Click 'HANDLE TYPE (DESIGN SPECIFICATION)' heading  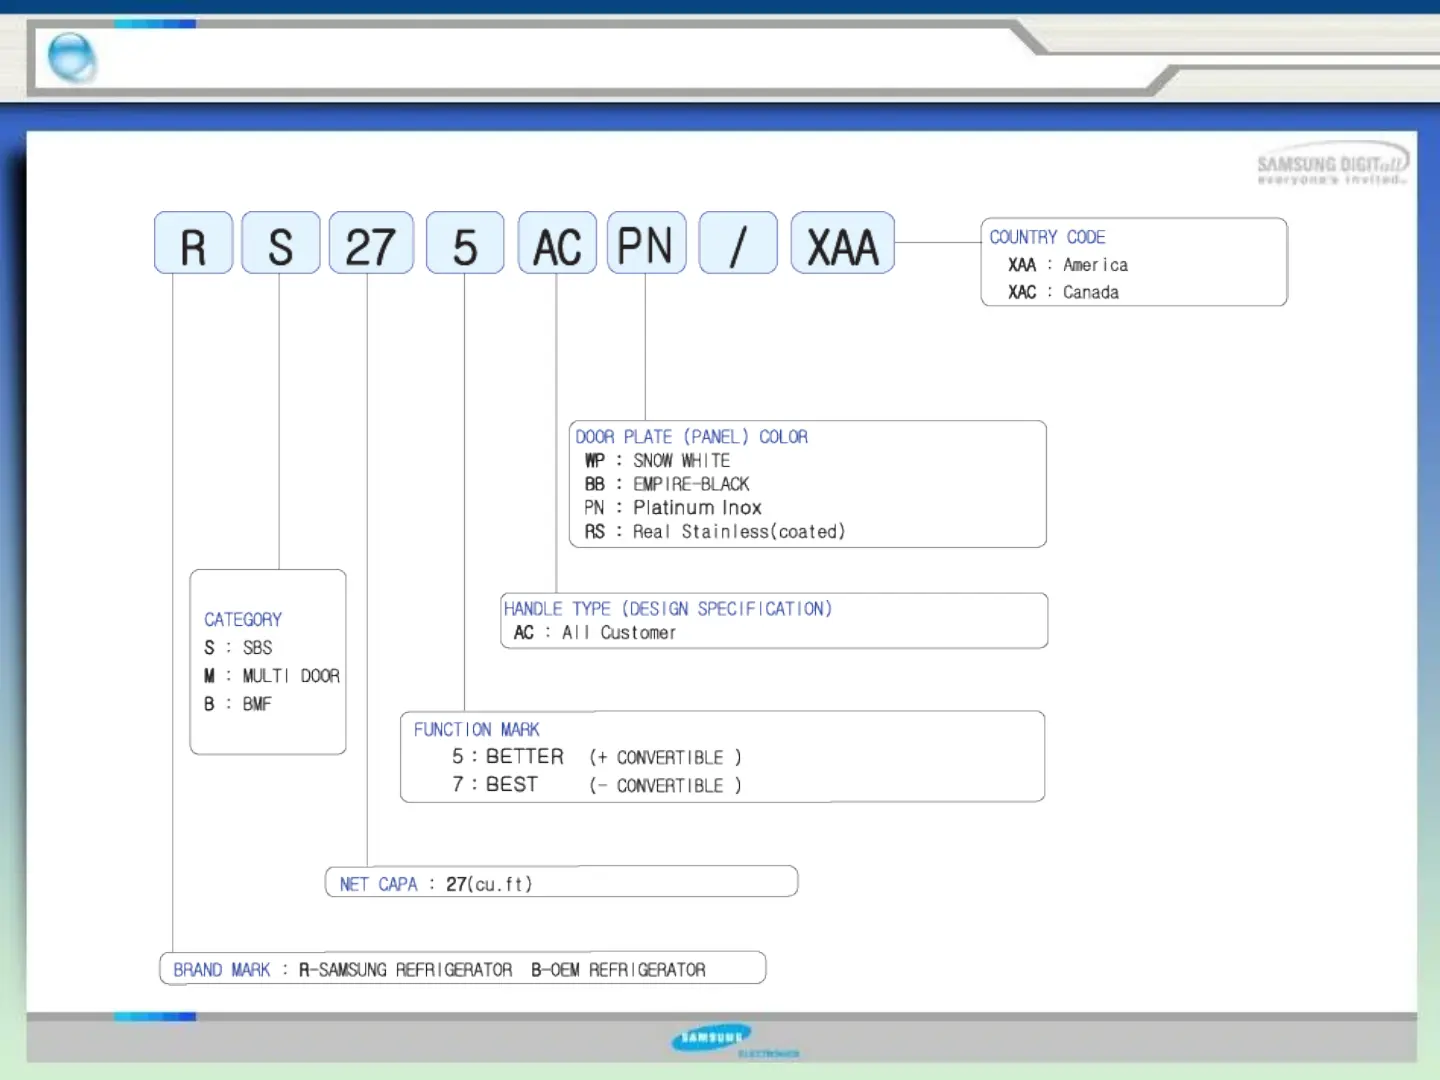tap(668, 609)
